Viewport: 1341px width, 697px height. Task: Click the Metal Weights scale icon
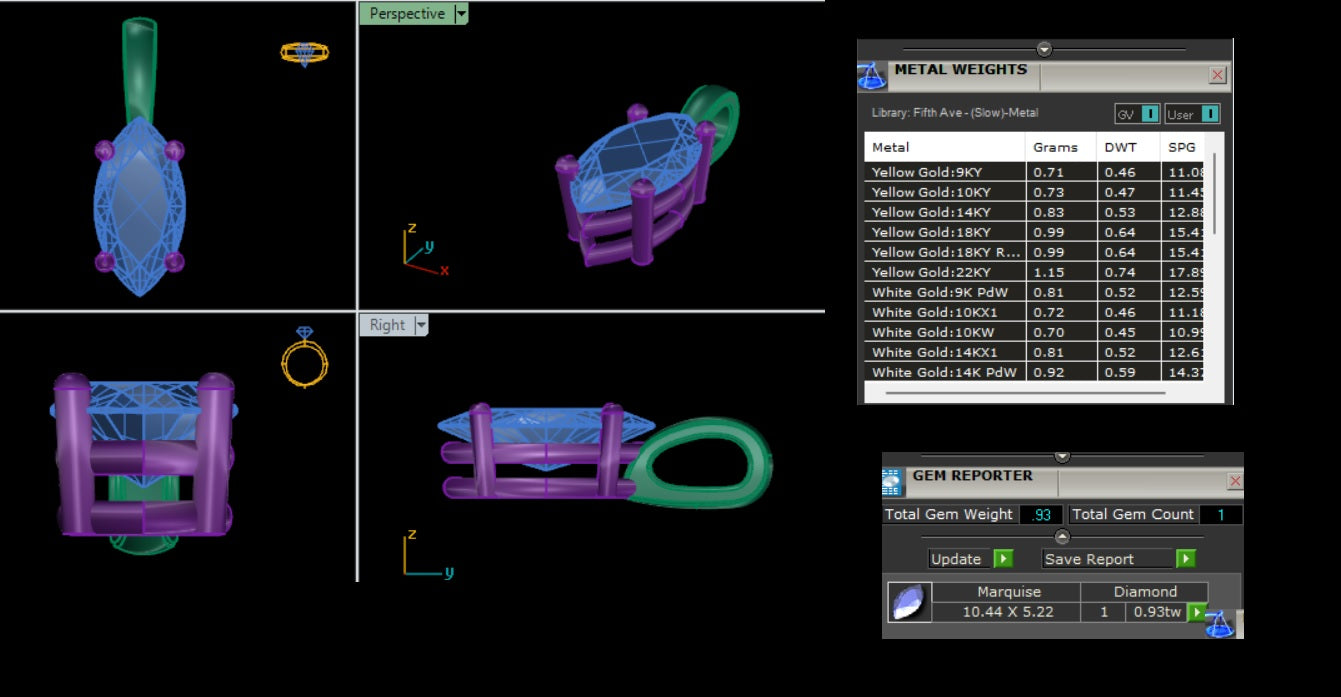coord(872,76)
